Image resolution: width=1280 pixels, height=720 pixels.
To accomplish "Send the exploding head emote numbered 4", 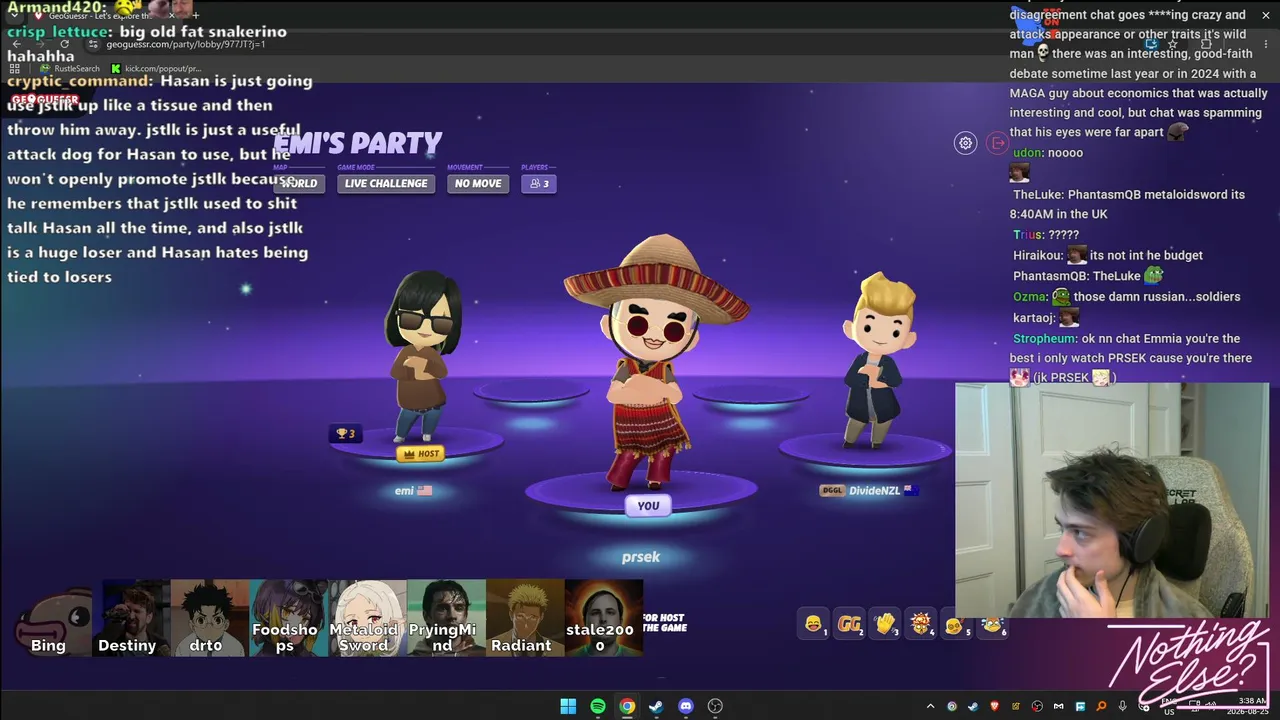I will pos(922,624).
